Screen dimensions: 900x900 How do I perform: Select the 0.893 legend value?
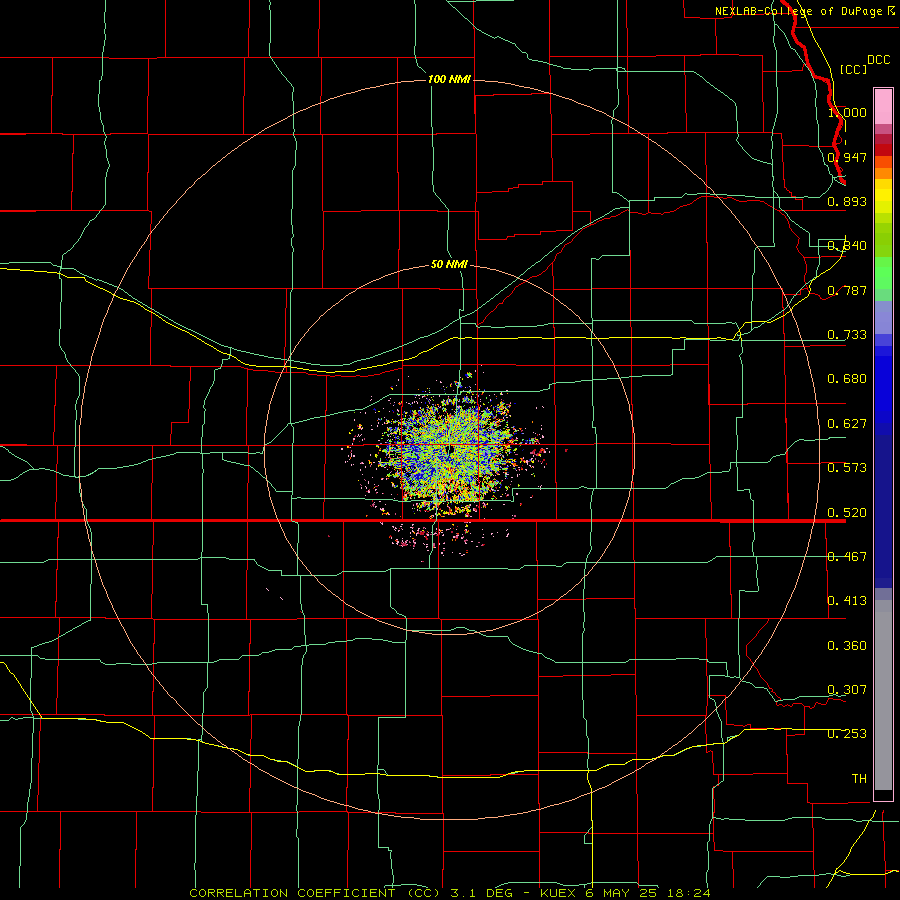847,201
